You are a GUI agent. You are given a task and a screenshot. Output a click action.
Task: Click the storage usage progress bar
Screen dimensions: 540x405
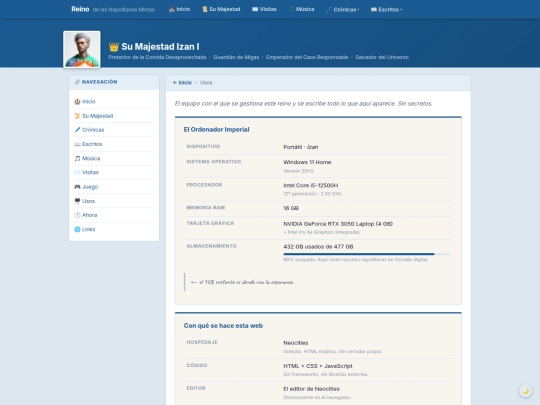[x=366, y=254]
